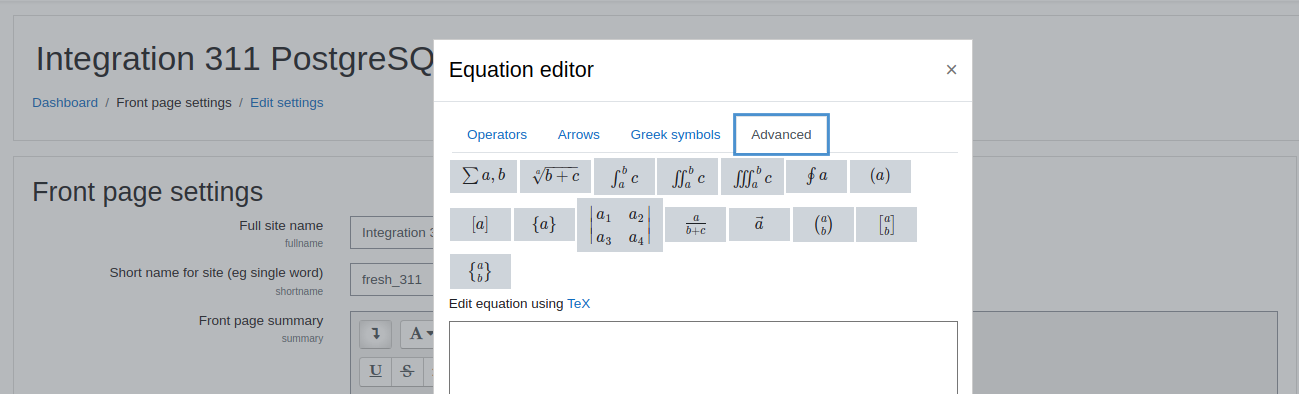
Task: Click inside the TeX equation text area
Action: click(703, 357)
